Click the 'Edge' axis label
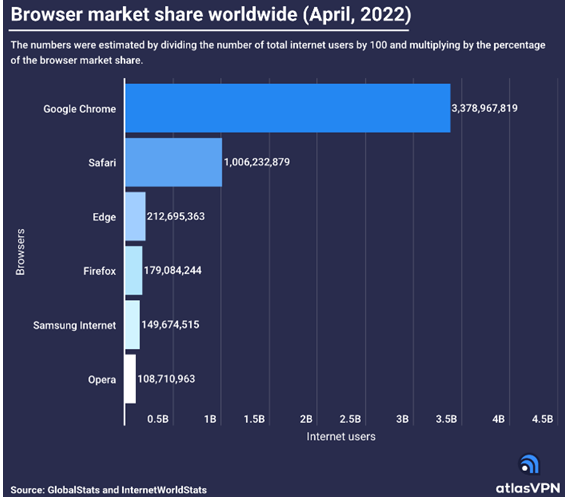The image size is (565, 497). point(104,217)
